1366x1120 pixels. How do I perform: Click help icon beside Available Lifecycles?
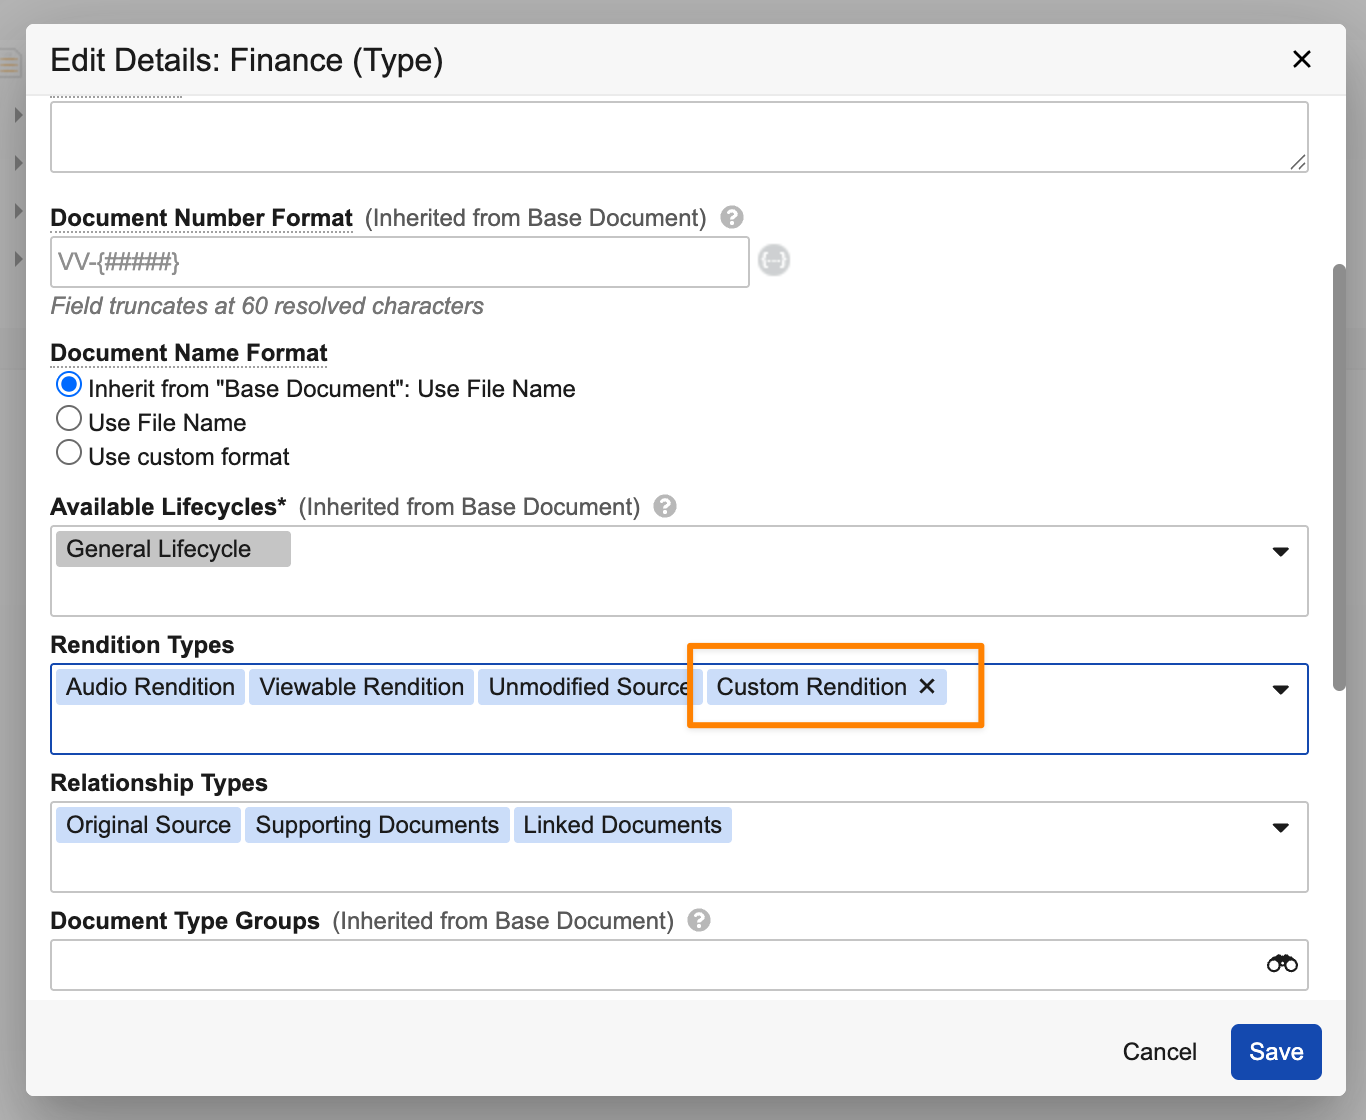pos(665,506)
